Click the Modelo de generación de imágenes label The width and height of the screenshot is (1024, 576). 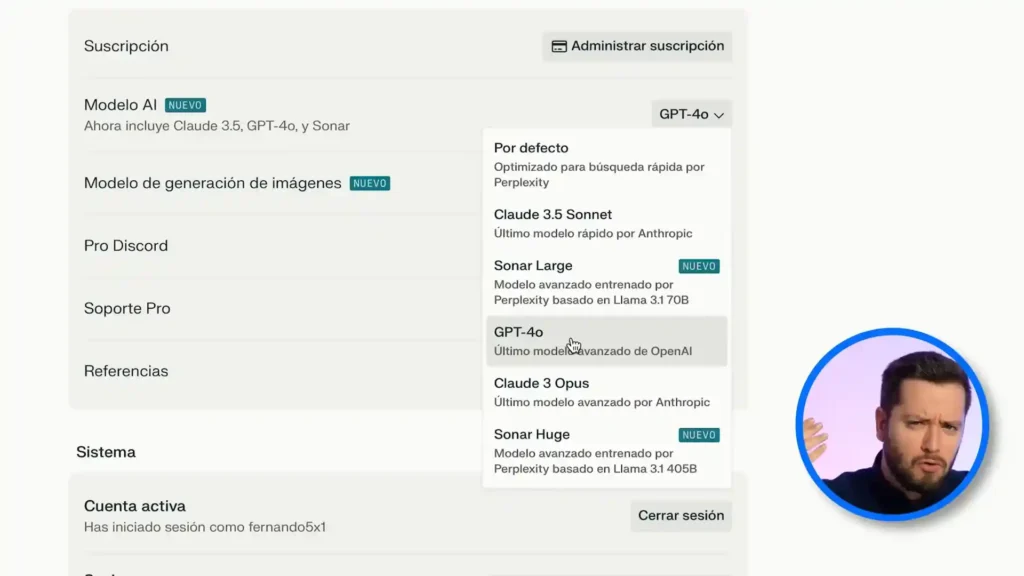[212, 183]
